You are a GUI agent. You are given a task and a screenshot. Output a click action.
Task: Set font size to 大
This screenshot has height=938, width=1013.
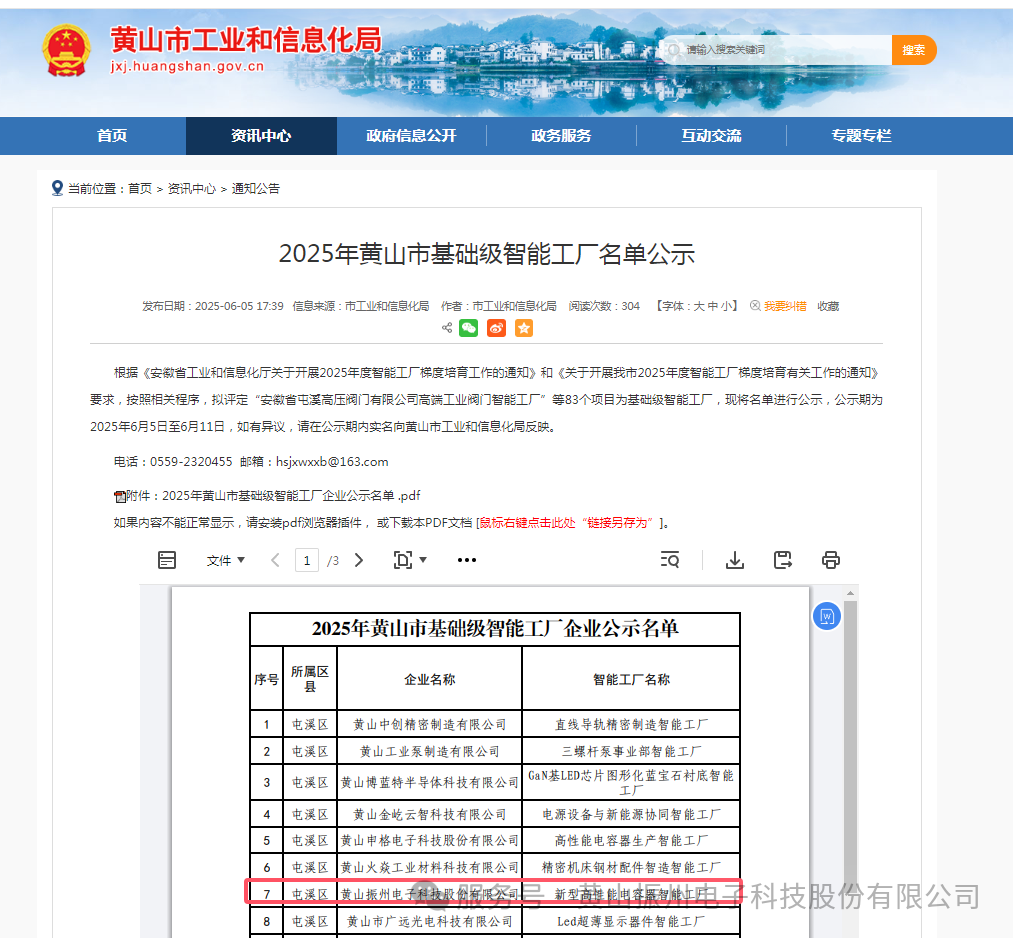point(699,306)
